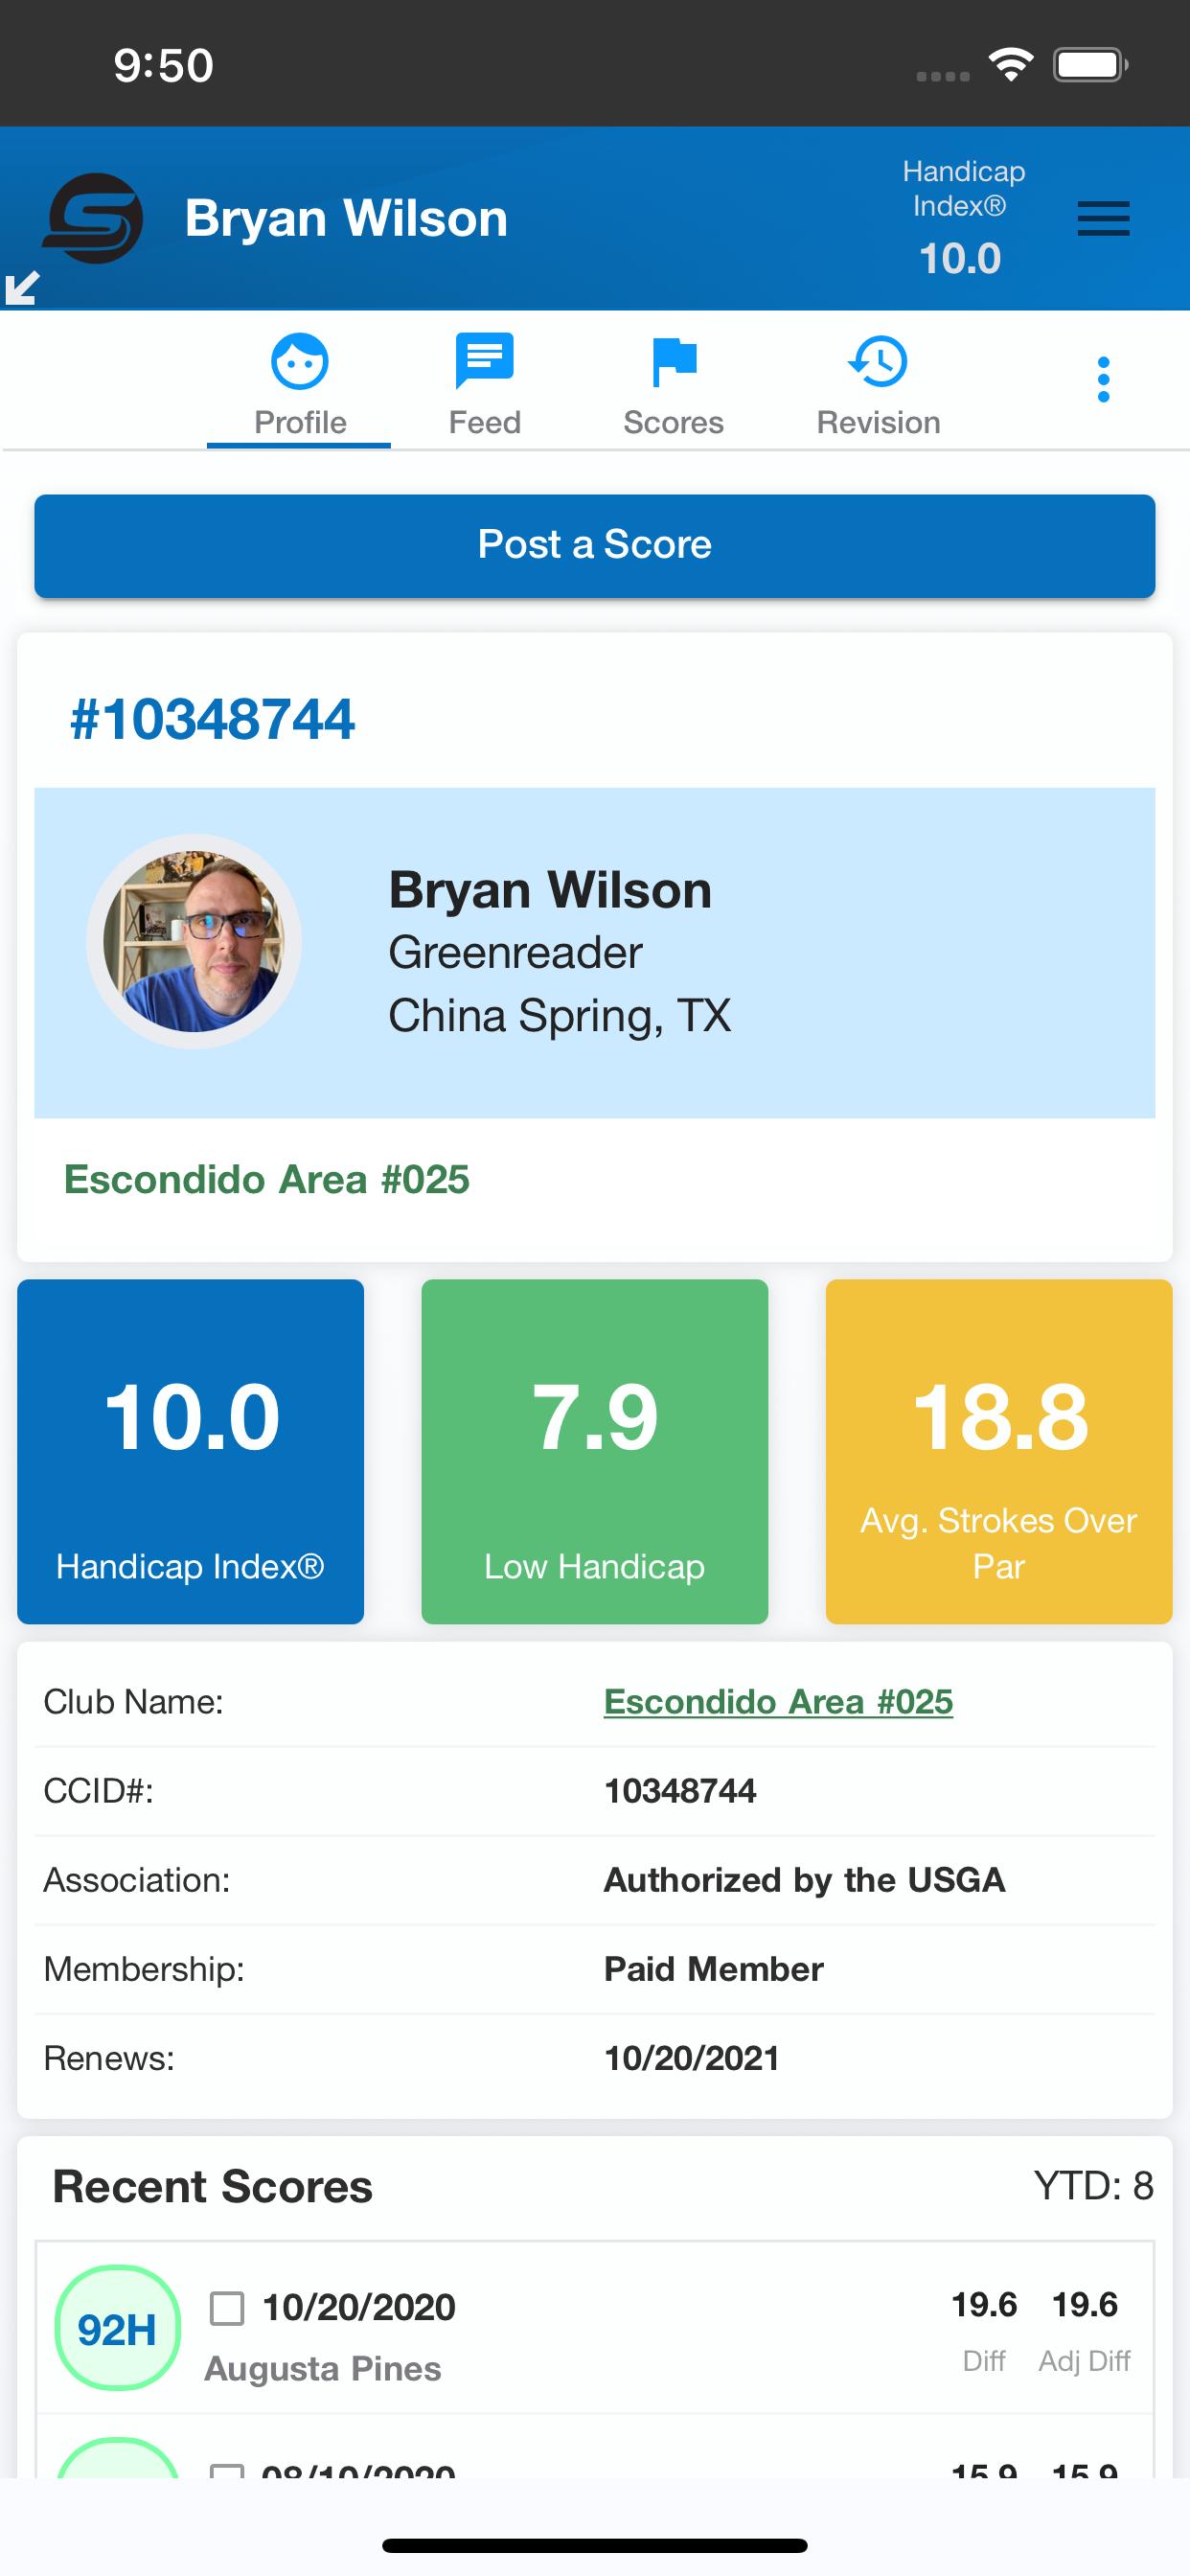
Task: Switch to the Feed tab label
Action: (x=484, y=422)
